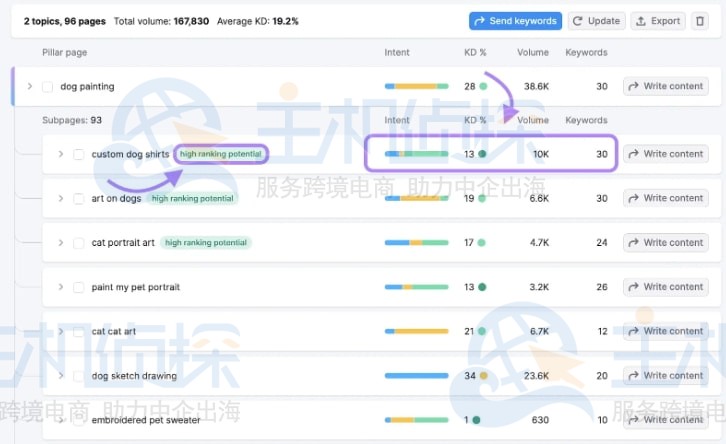Click the KD dot for cat cat art
Viewport: 726px width, 444px height.
click(483, 332)
